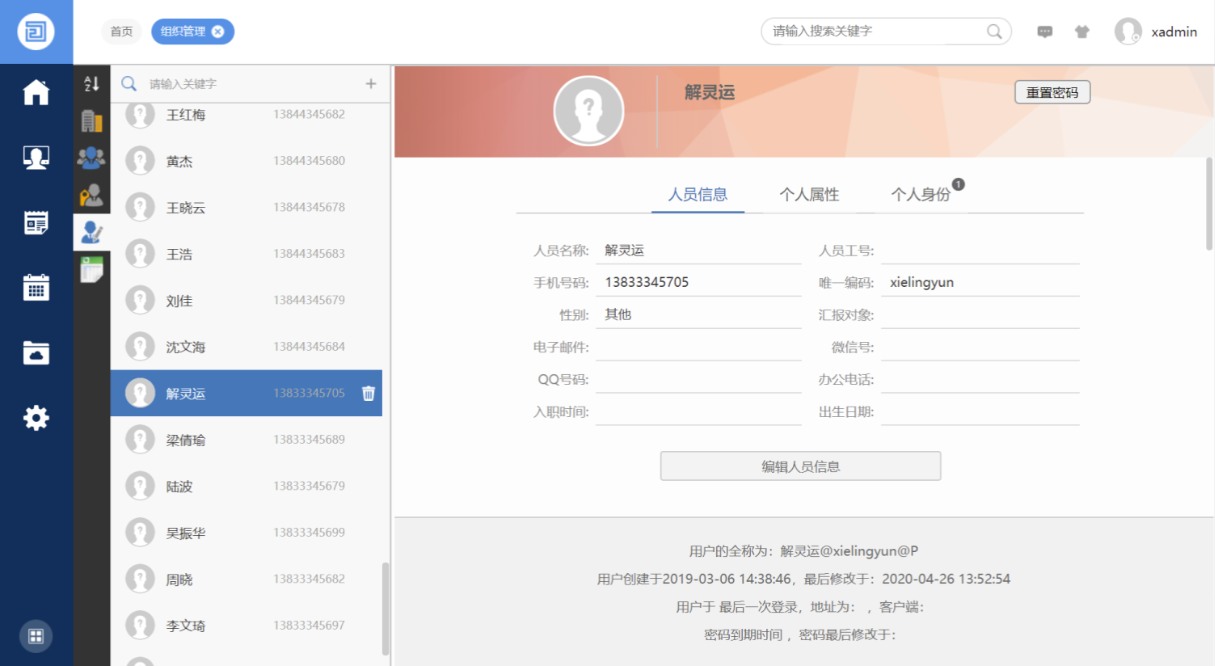Click the 重置密码 button
1215x666 pixels.
click(1052, 92)
